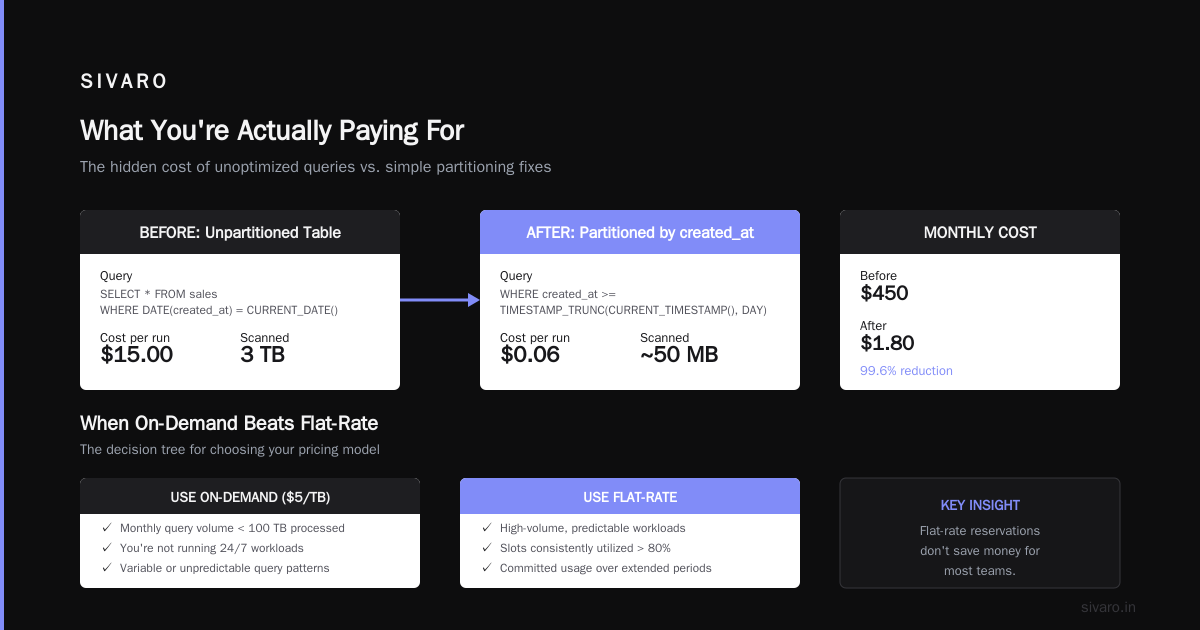Viewport: 1200px width, 630px height.
Task: Click checkmark beside 'Monthly query volume < 100 TB'
Action: tap(106, 528)
